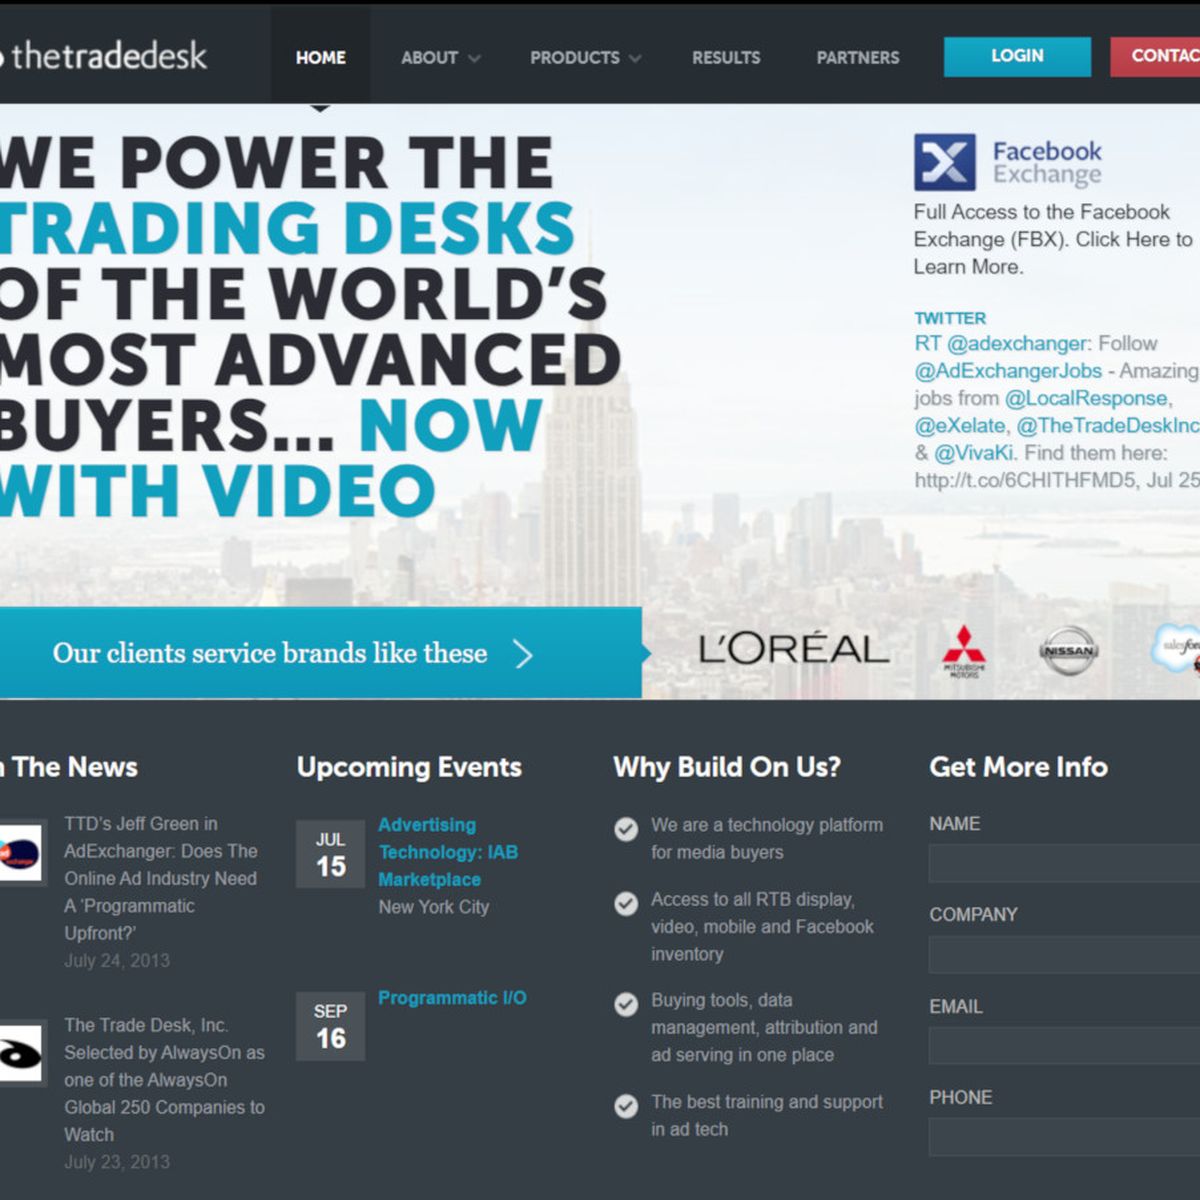Open Advertising Technology: IAB Marketplace event link
The width and height of the screenshot is (1200, 1200).
point(448,852)
